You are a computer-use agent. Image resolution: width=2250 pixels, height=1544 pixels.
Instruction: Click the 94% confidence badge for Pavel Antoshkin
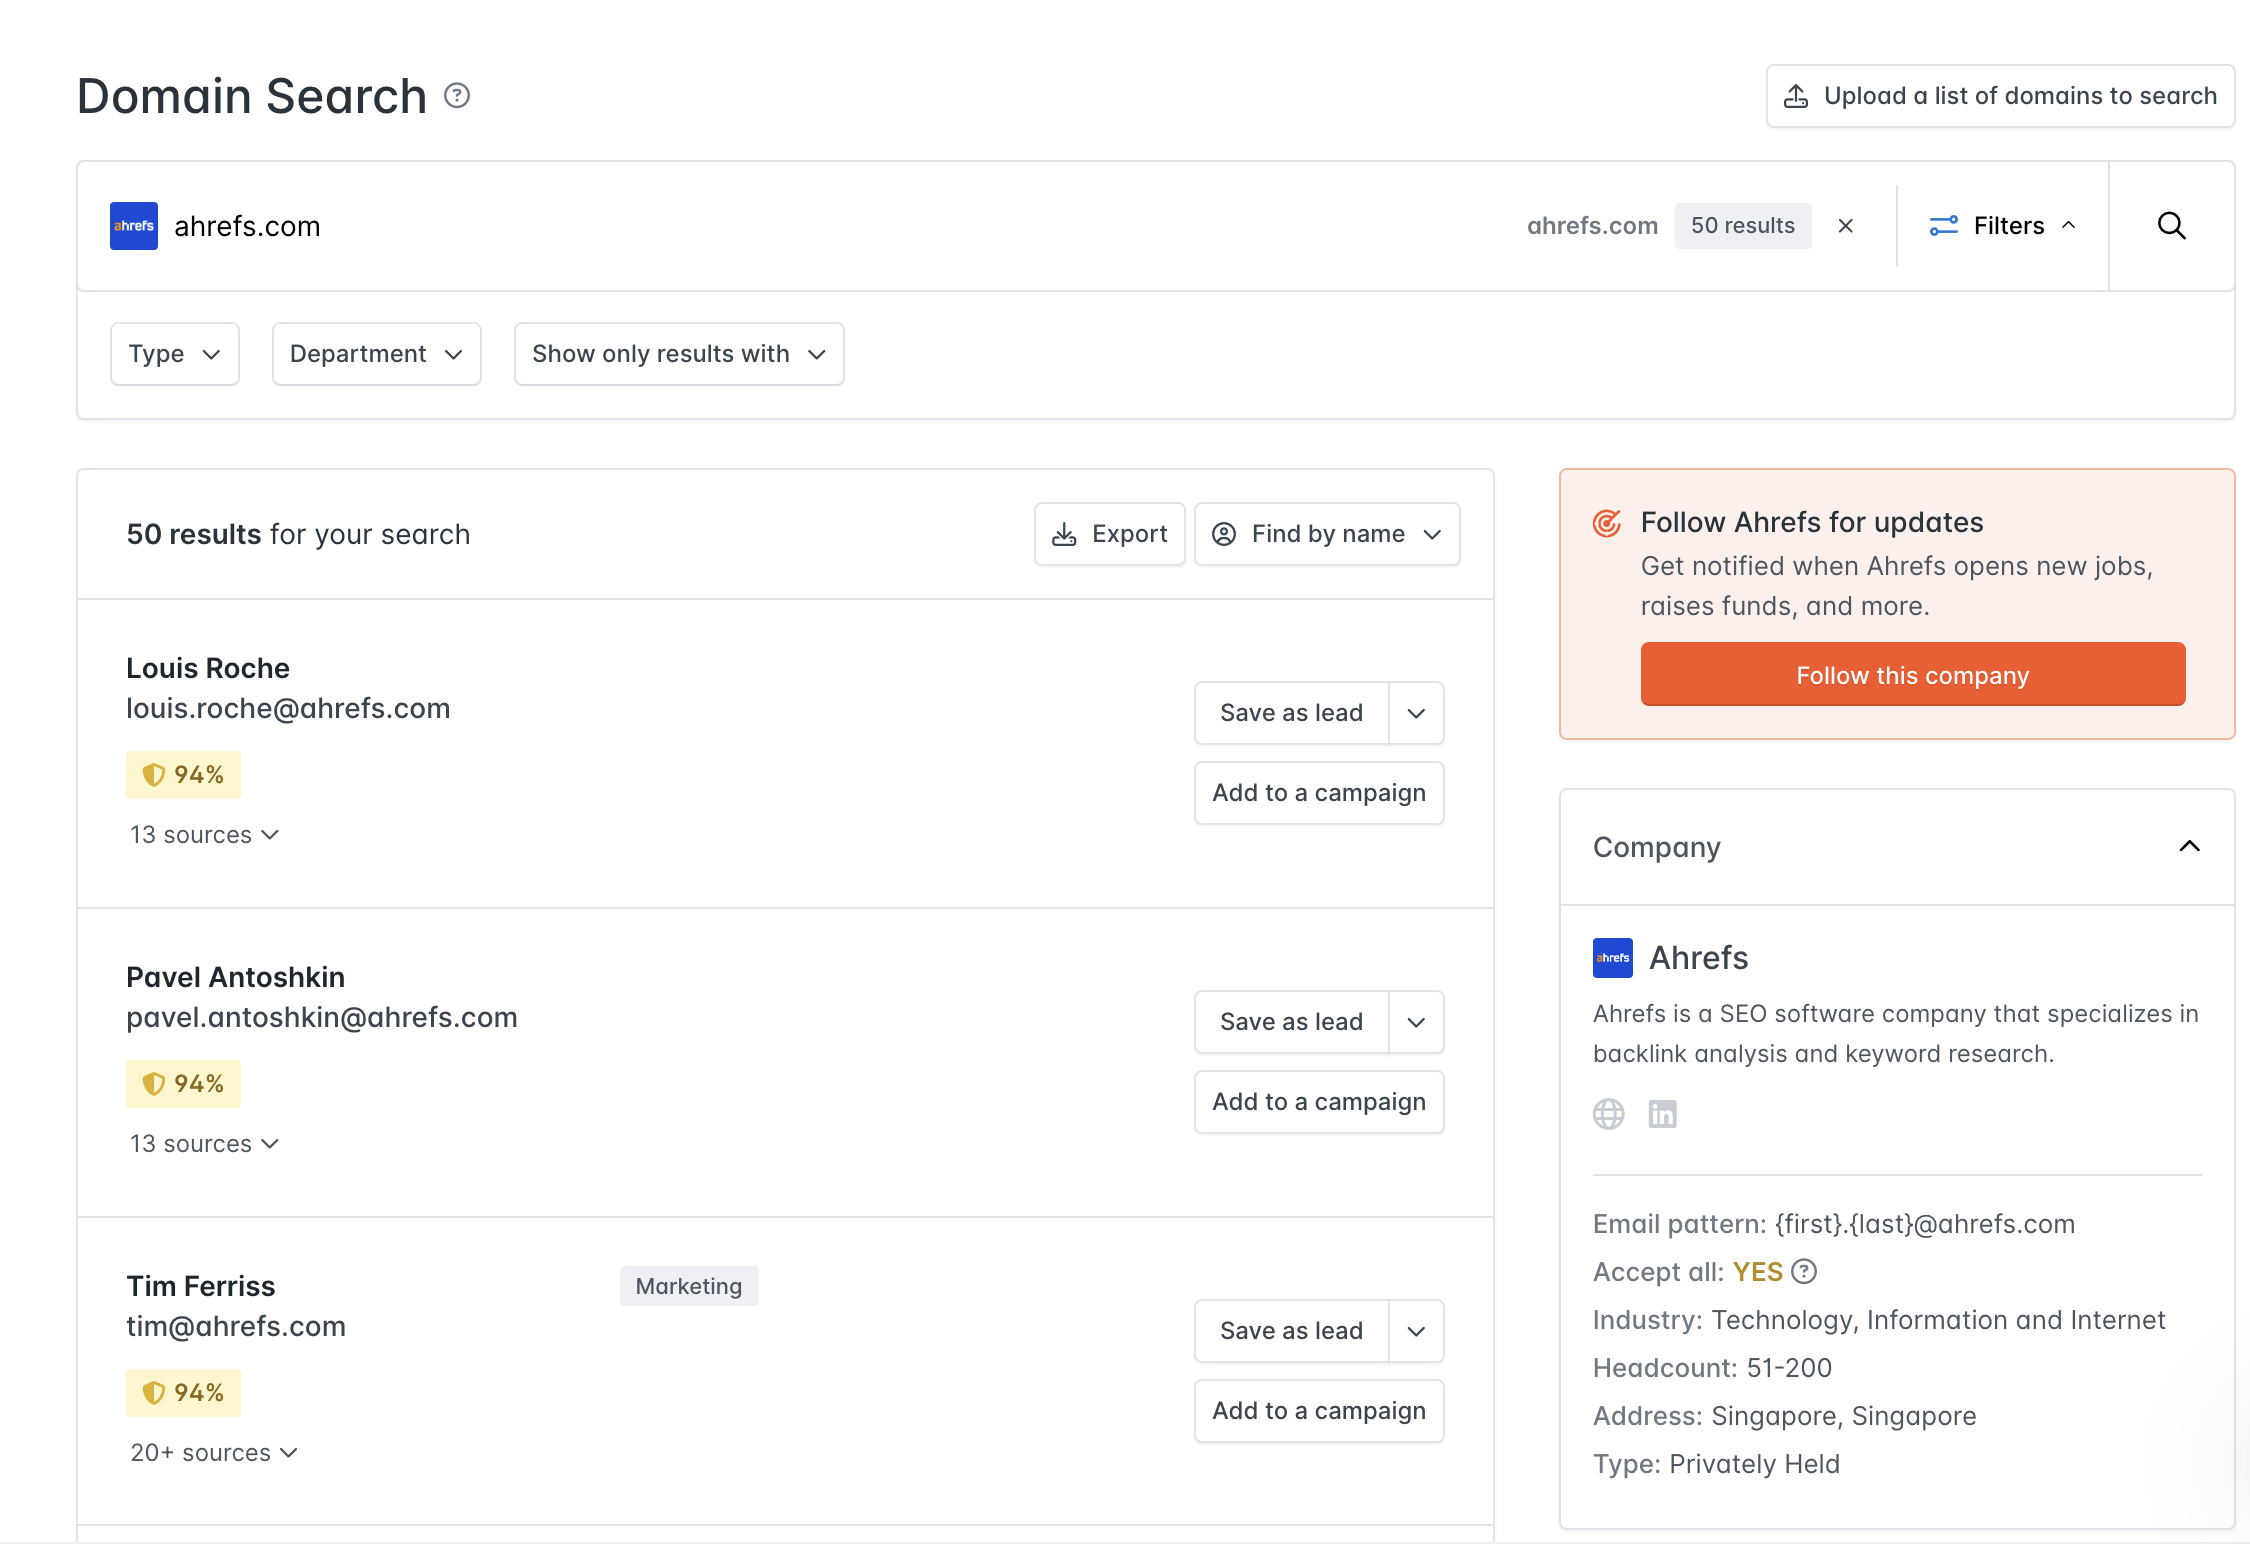coord(184,1084)
